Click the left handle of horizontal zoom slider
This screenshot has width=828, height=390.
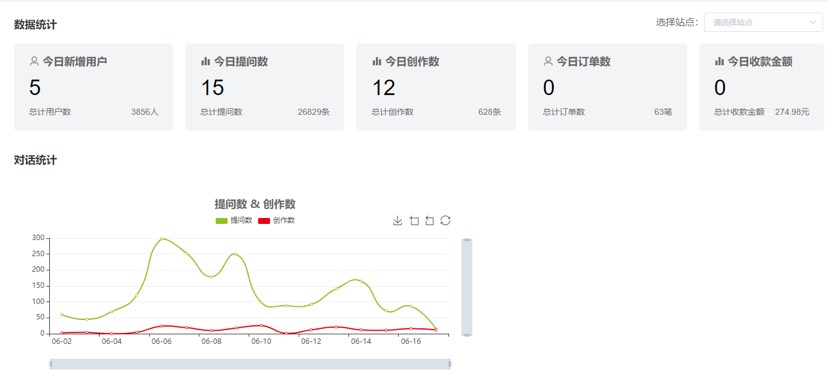(x=51, y=364)
